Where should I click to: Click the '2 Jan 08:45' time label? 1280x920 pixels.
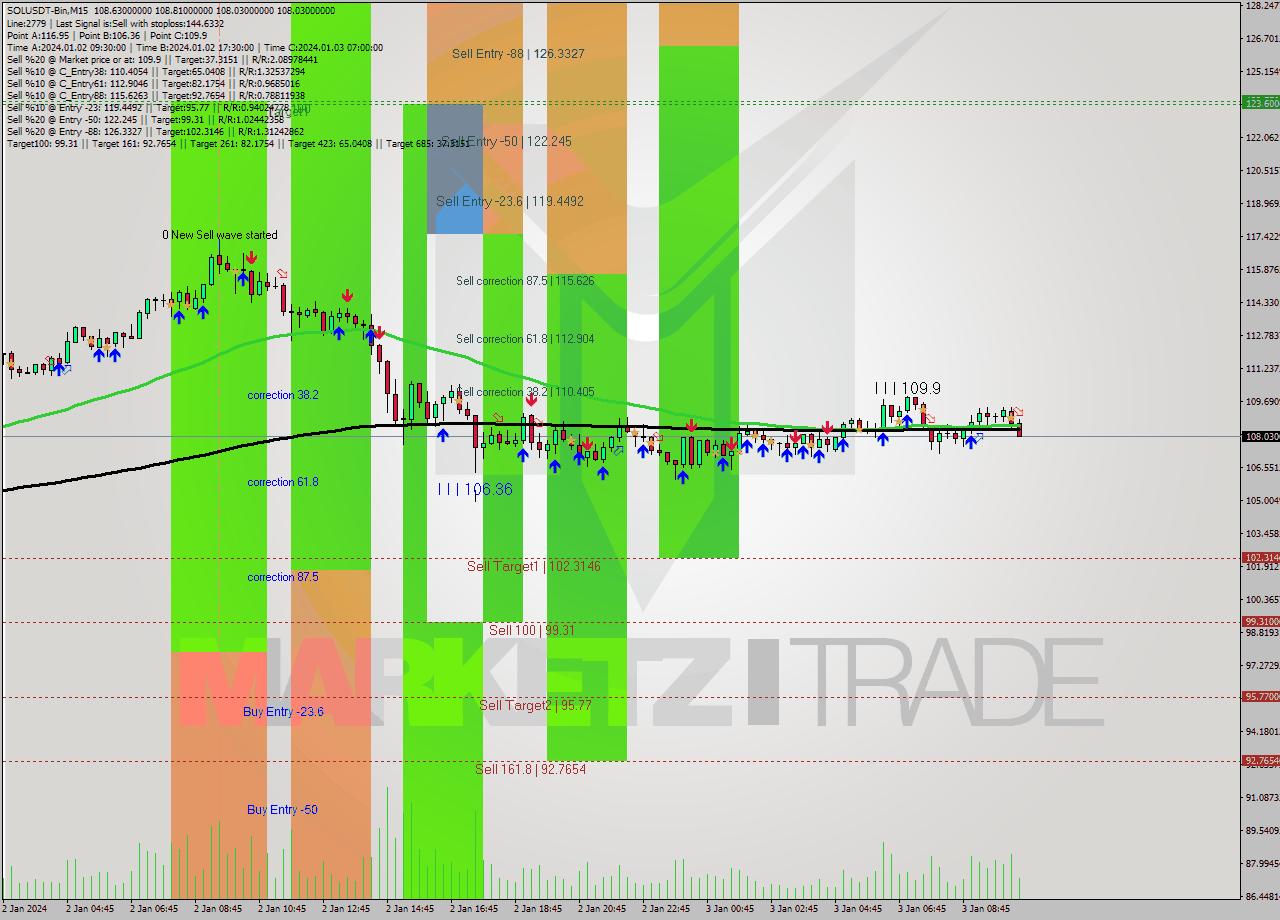tap(218, 910)
